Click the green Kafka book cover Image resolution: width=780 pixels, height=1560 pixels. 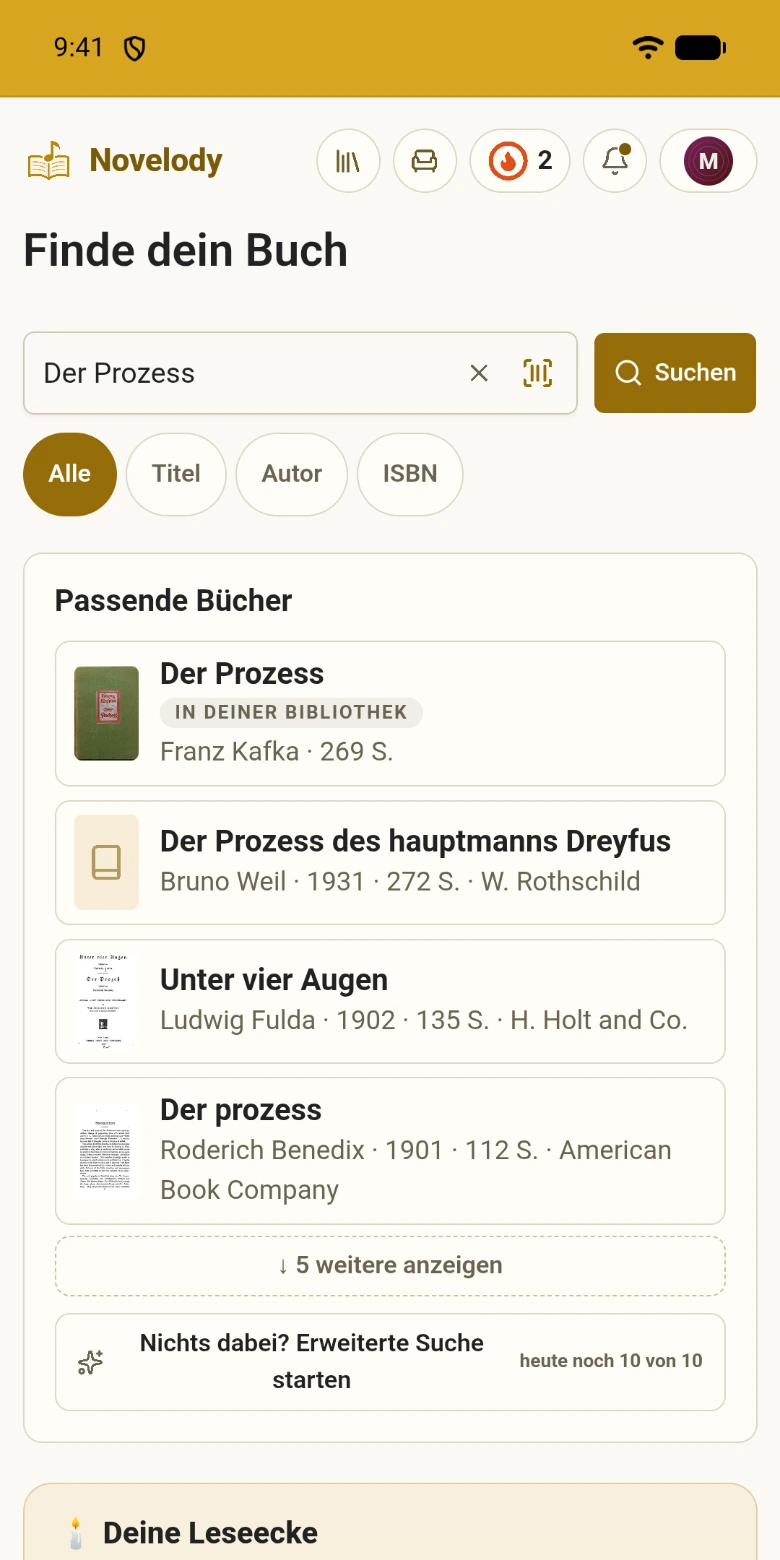(x=106, y=713)
